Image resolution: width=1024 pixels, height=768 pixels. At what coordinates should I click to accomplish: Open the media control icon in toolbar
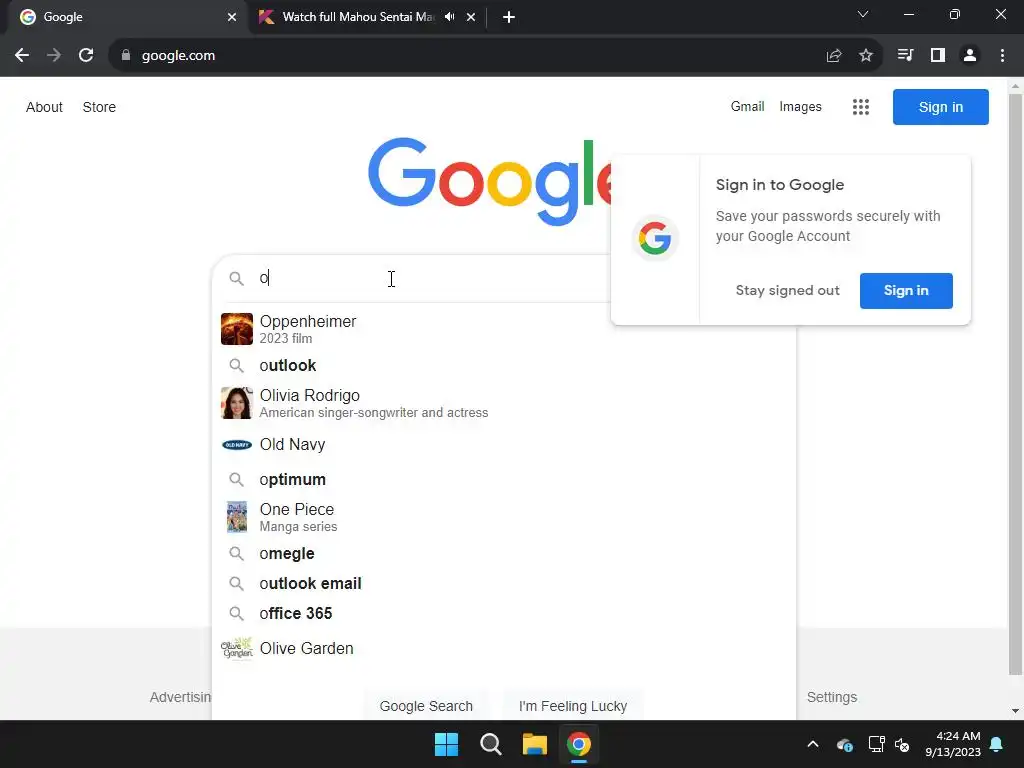pyautogui.click(x=905, y=56)
